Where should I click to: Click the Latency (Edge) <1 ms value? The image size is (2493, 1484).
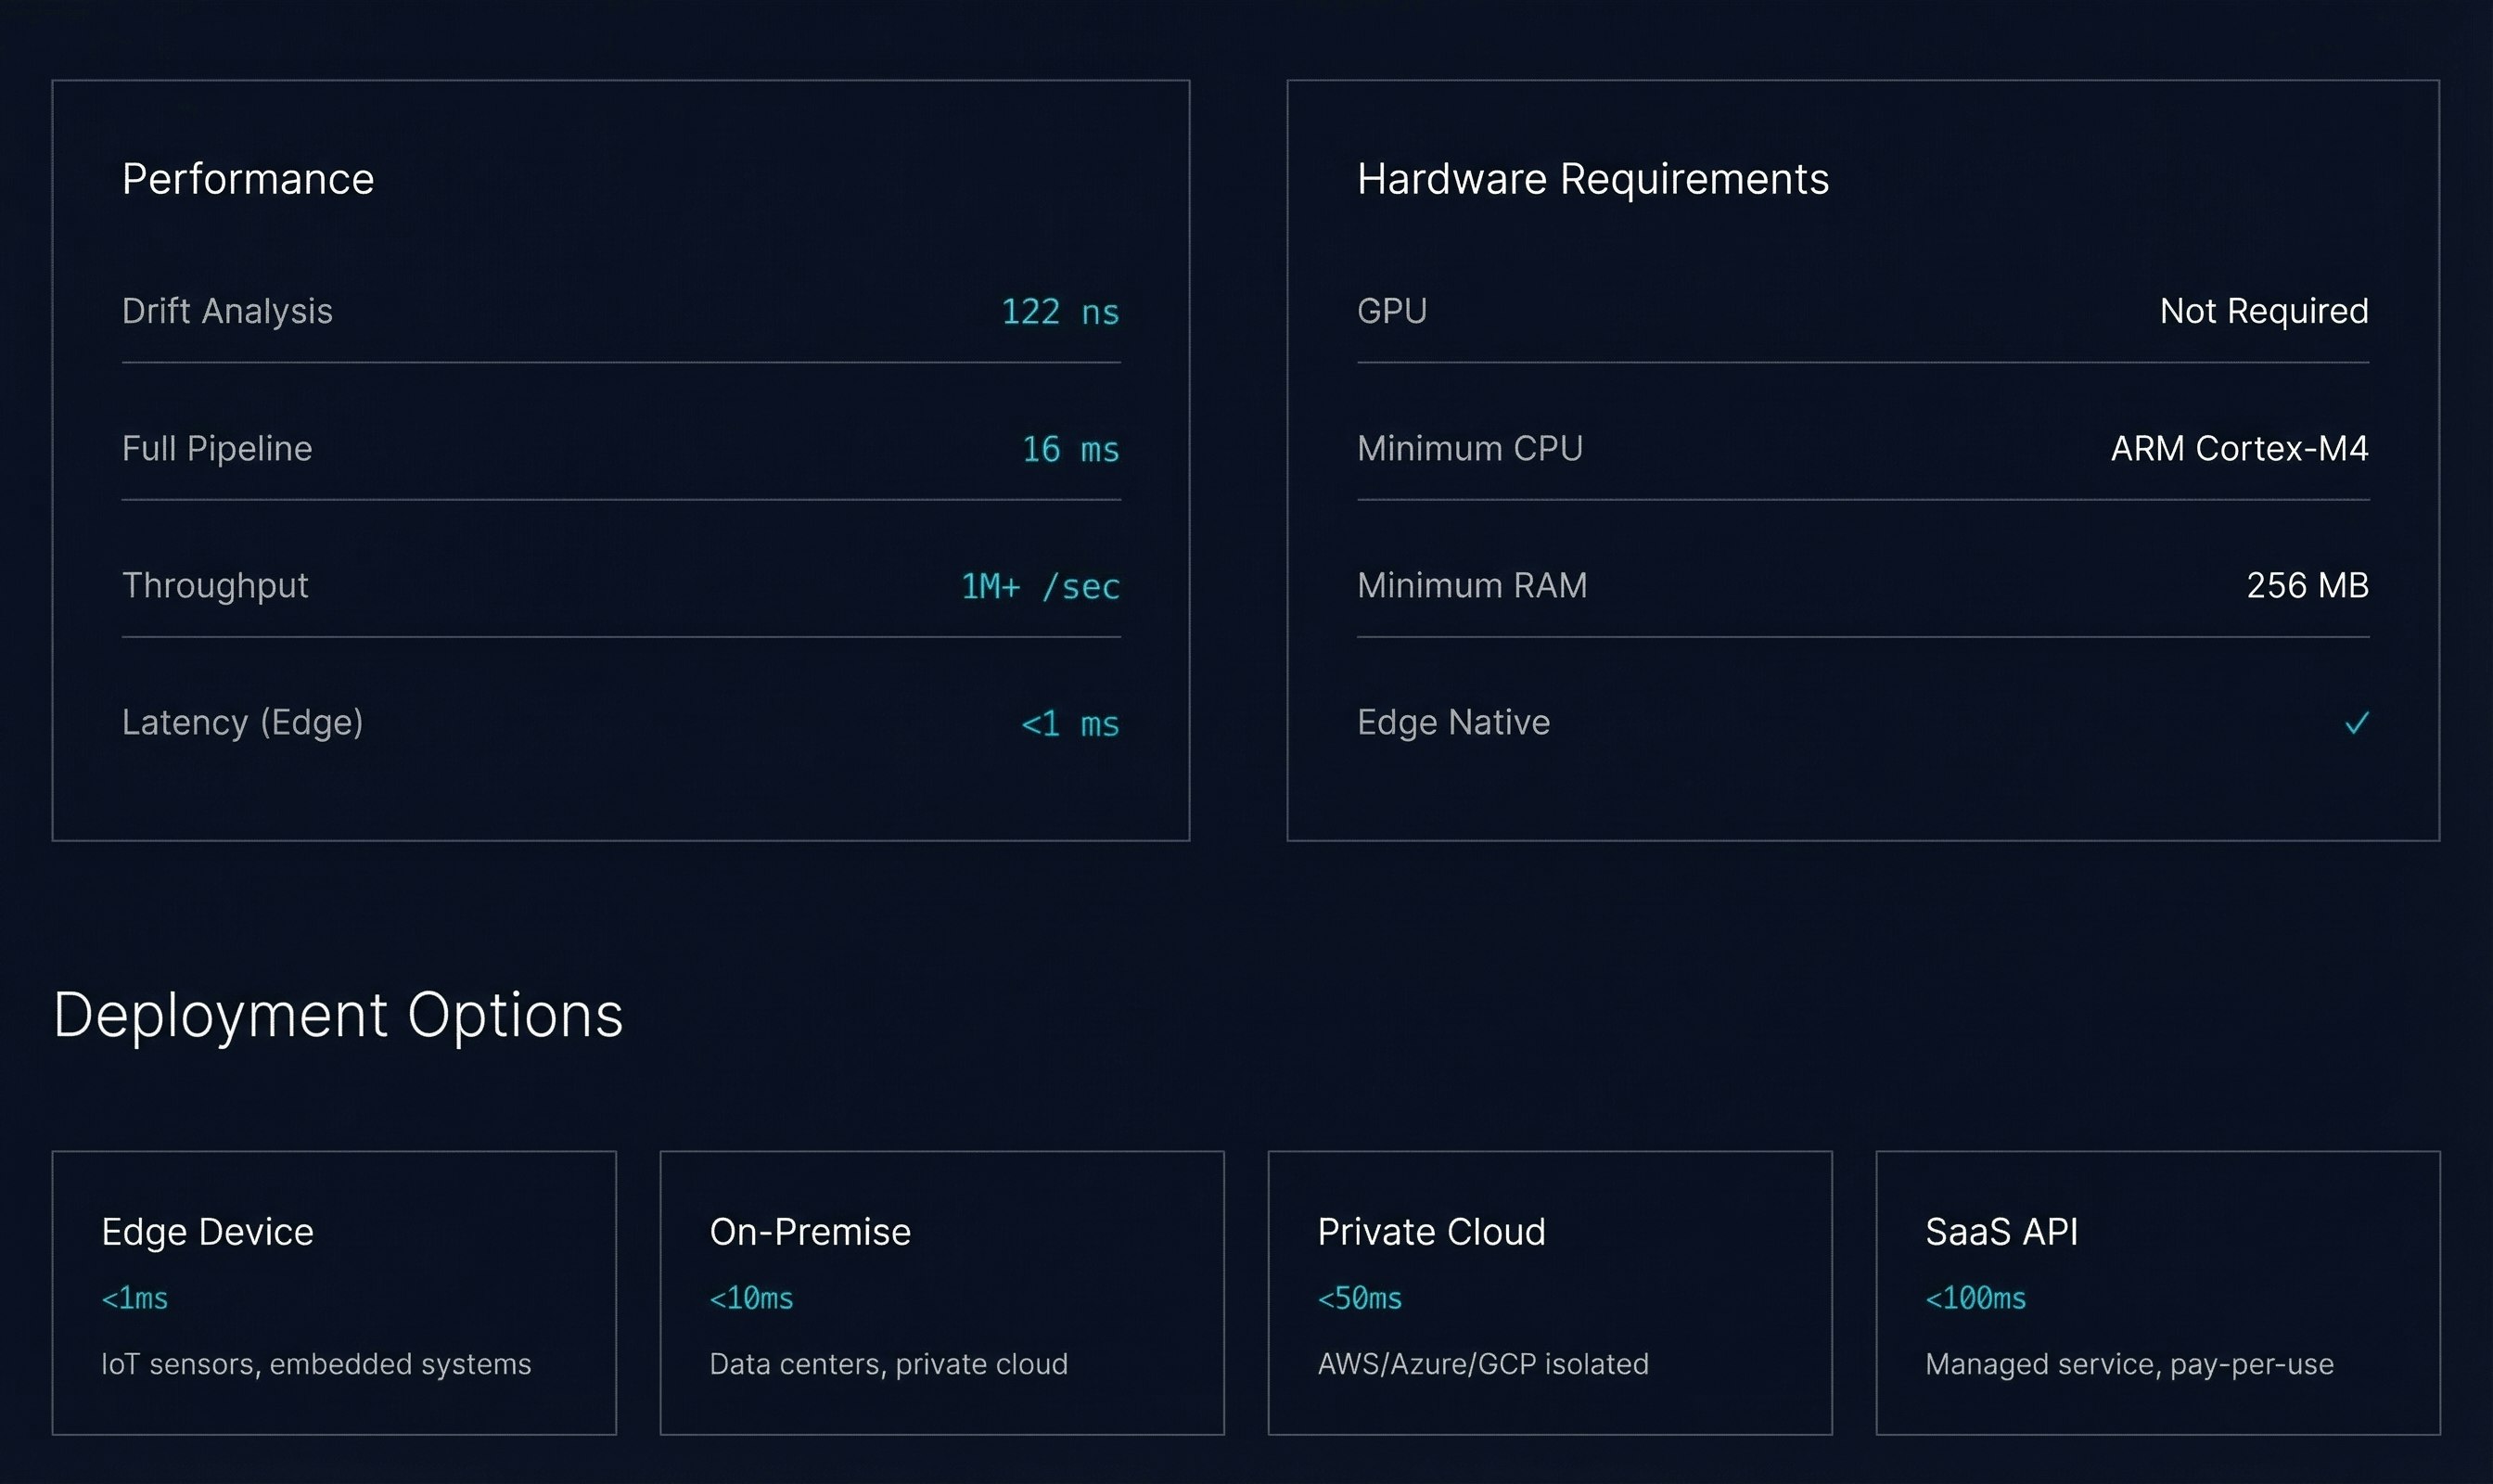coord(1069,723)
